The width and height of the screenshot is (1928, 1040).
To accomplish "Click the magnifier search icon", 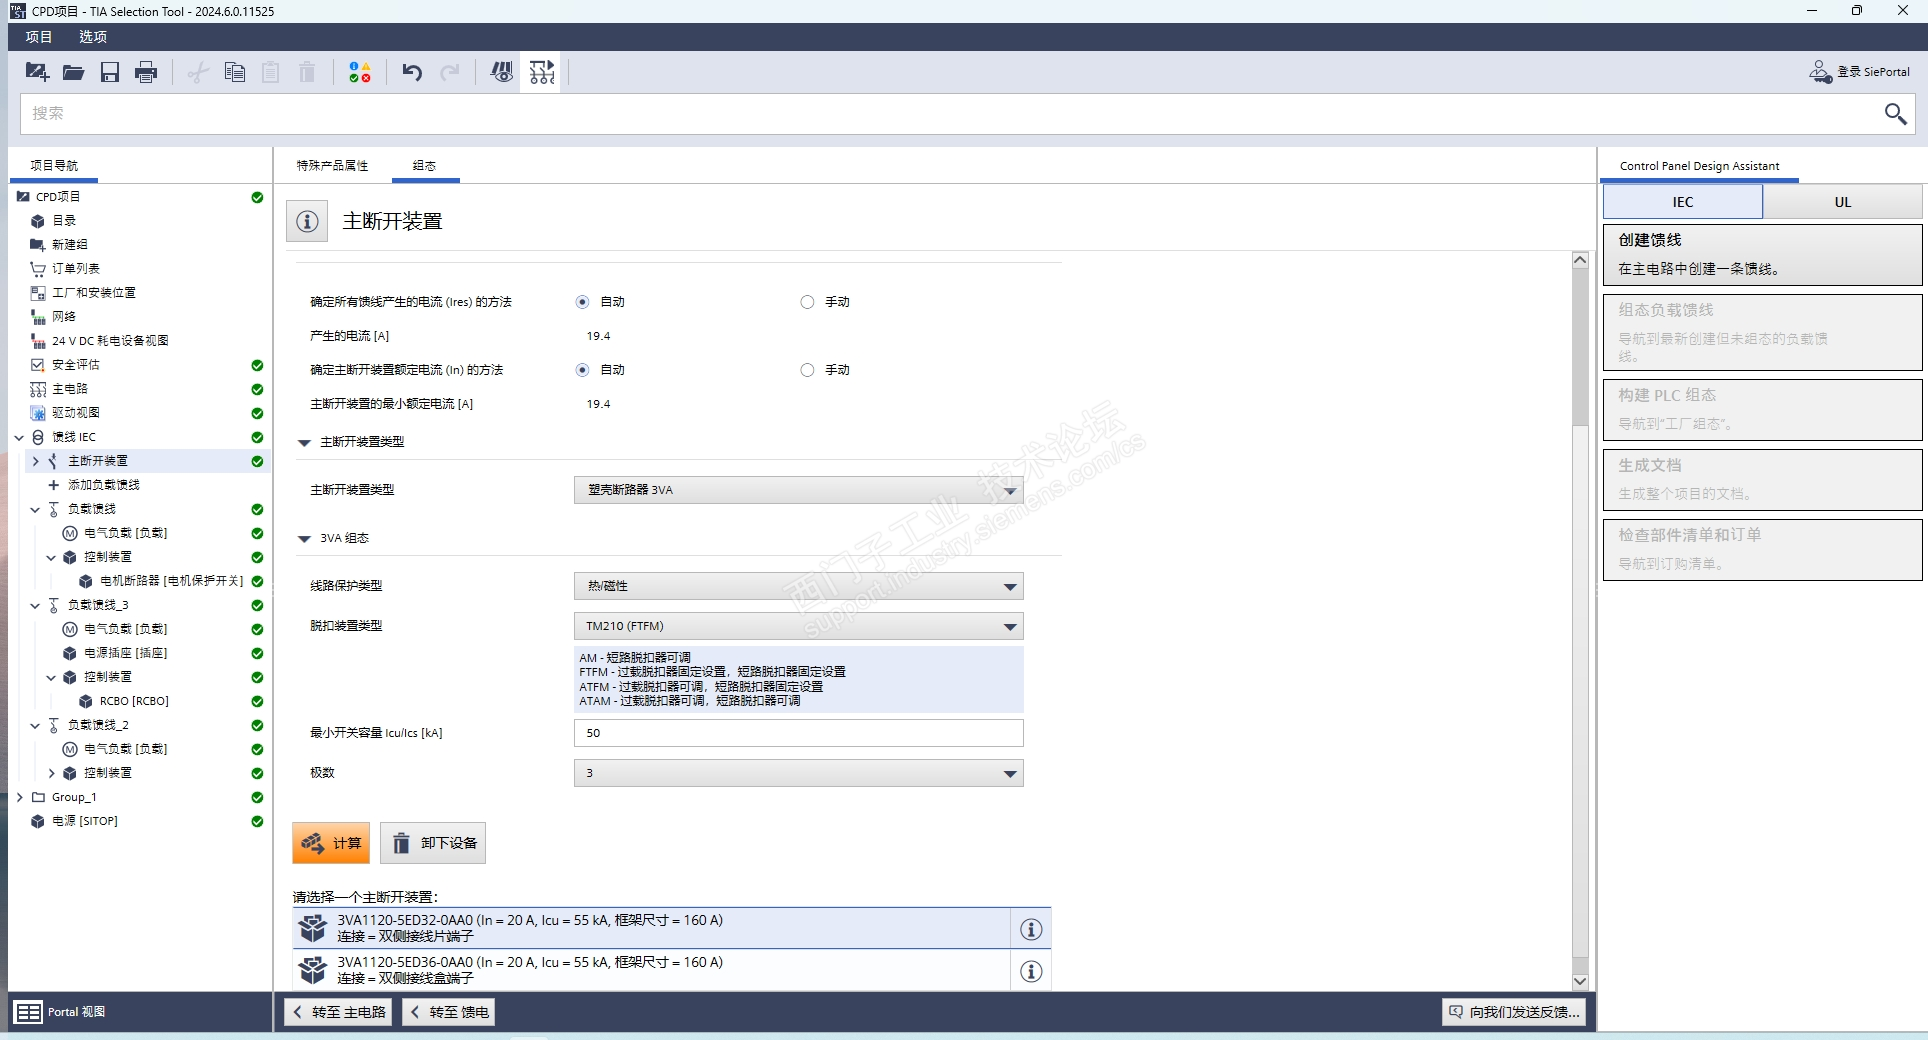I will (x=1894, y=114).
